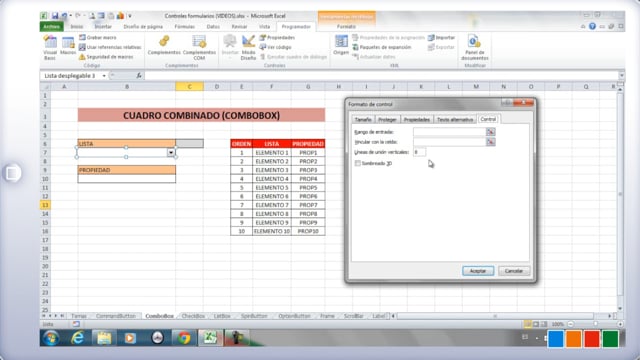Start recording with Grabar macro
This screenshot has width=640, height=360.
(98, 38)
